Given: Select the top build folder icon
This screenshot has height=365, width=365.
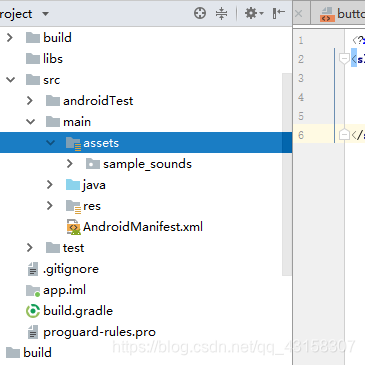Looking at the screenshot, I should [33, 38].
